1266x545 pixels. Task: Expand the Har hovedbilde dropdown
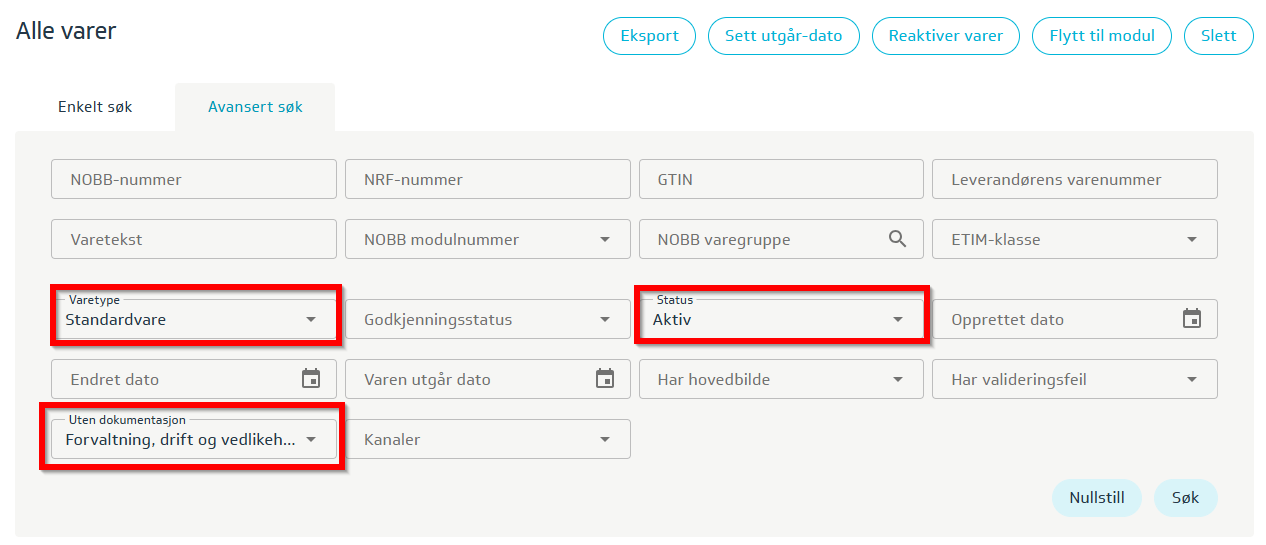pyautogui.click(x=898, y=380)
